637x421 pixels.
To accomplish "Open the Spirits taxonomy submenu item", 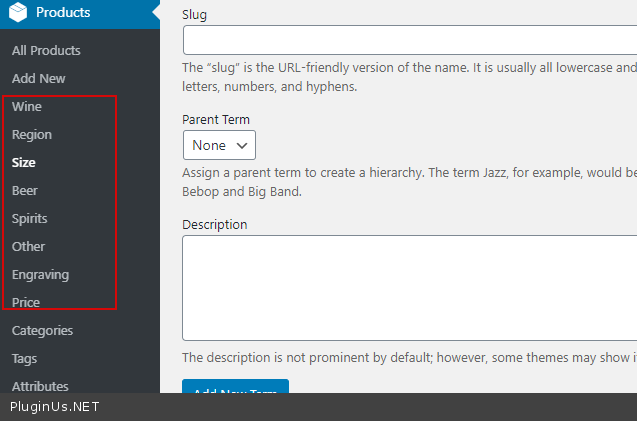I will tap(29, 218).
